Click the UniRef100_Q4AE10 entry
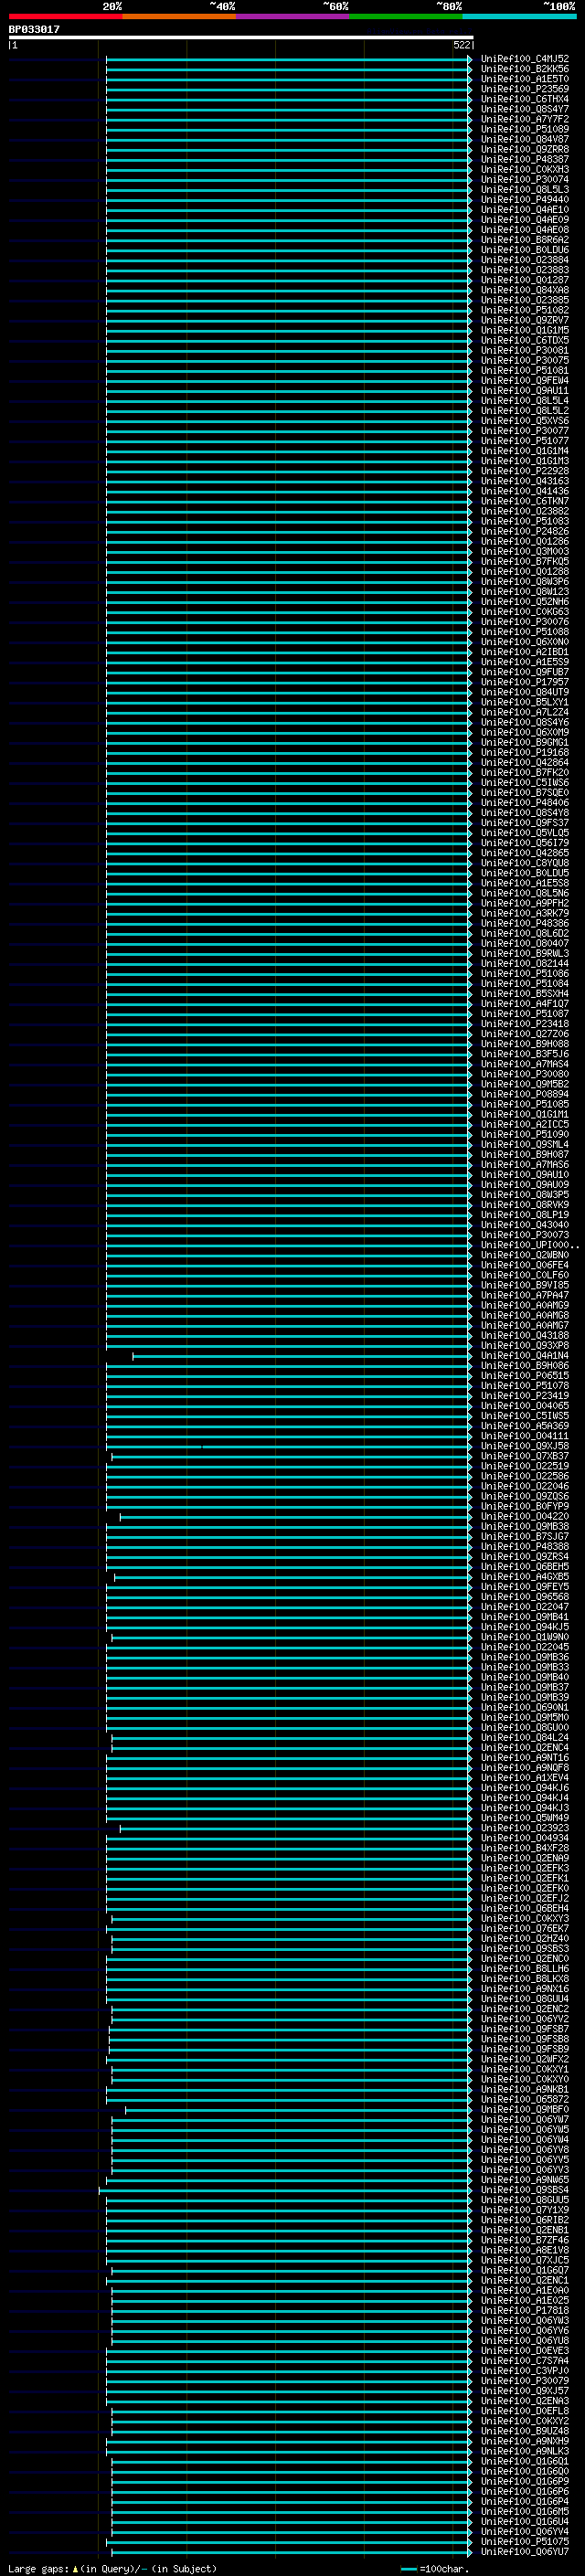Screen dimensions: 585x2576 click(x=525, y=209)
